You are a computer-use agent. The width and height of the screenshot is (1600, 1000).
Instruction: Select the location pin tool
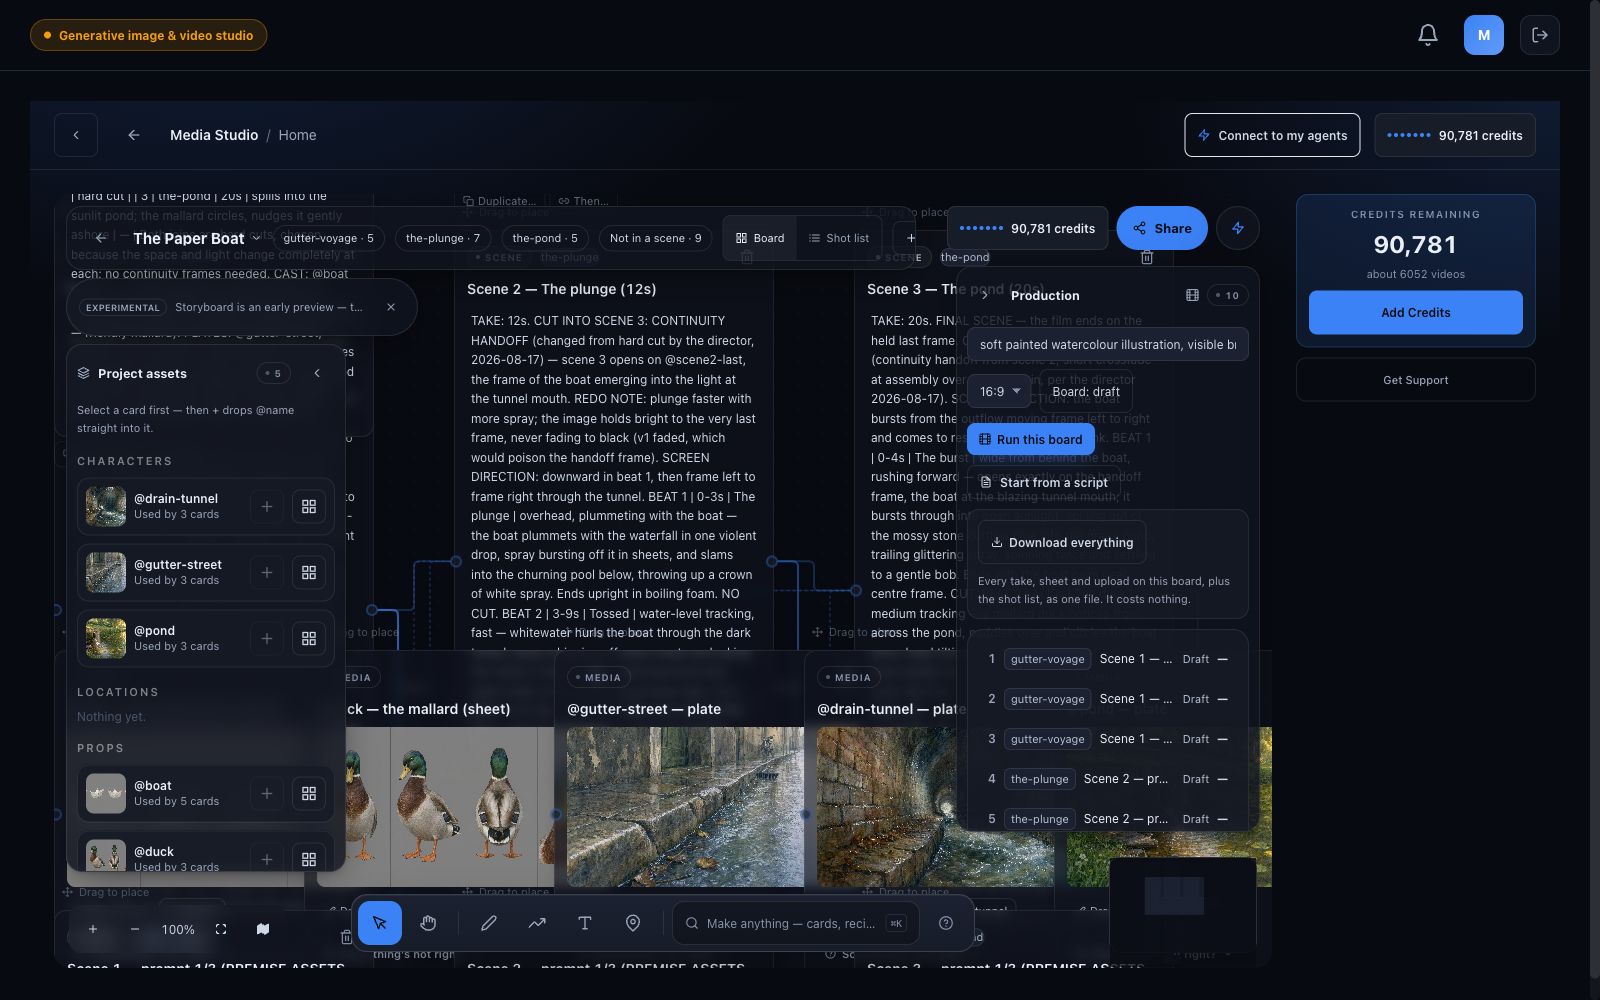click(633, 923)
